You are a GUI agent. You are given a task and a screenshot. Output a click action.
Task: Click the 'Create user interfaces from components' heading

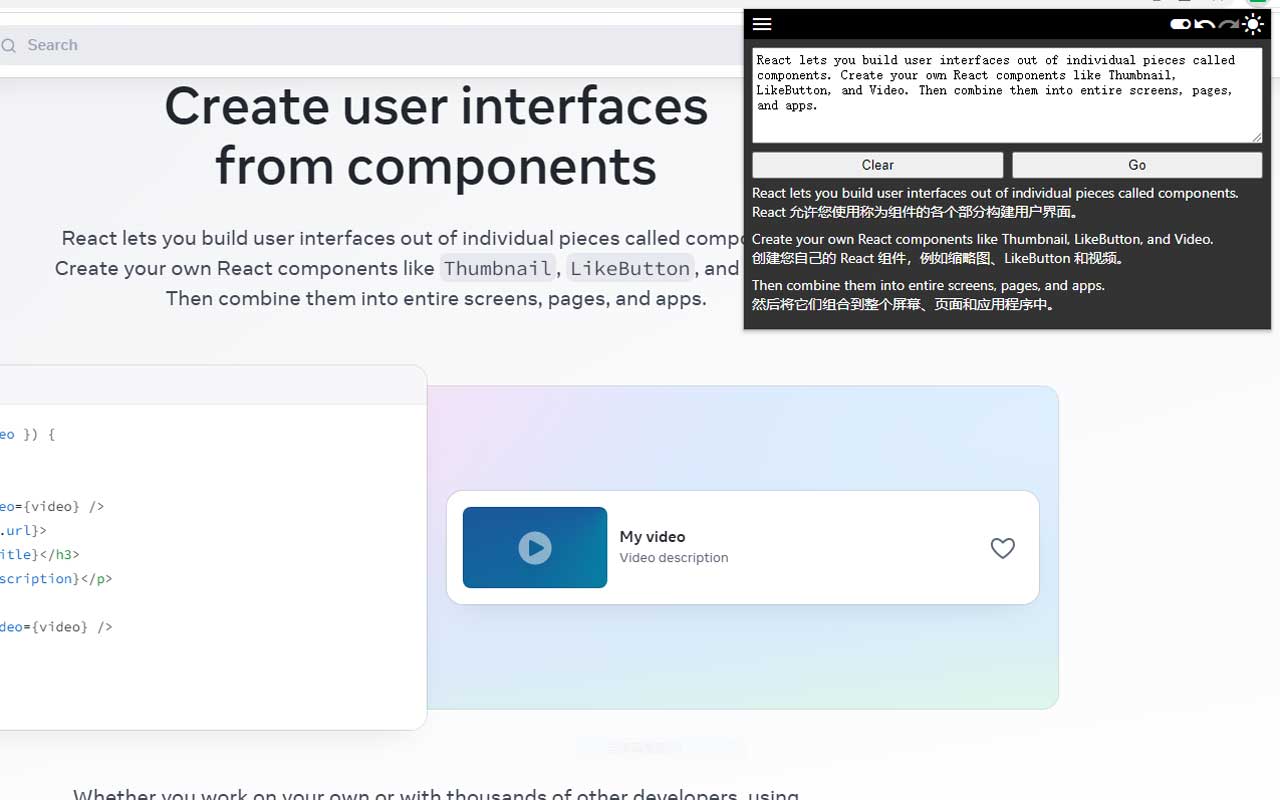[x=436, y=136]
